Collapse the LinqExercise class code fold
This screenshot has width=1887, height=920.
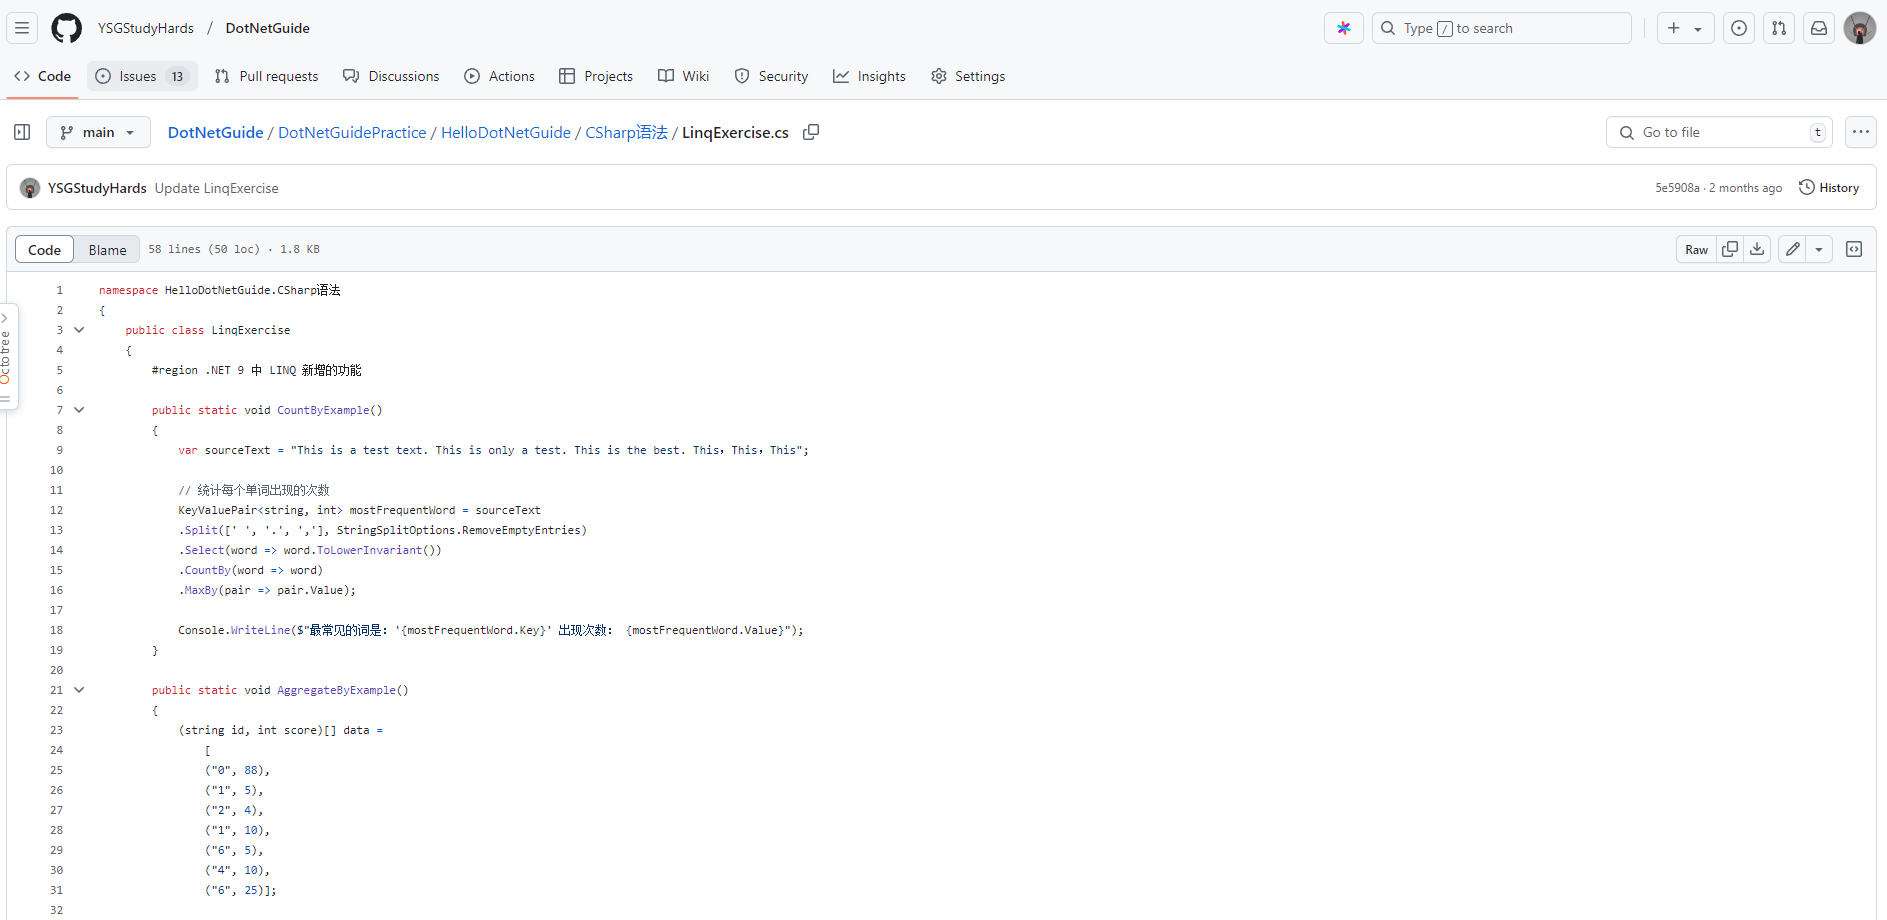tap(79, 330)
